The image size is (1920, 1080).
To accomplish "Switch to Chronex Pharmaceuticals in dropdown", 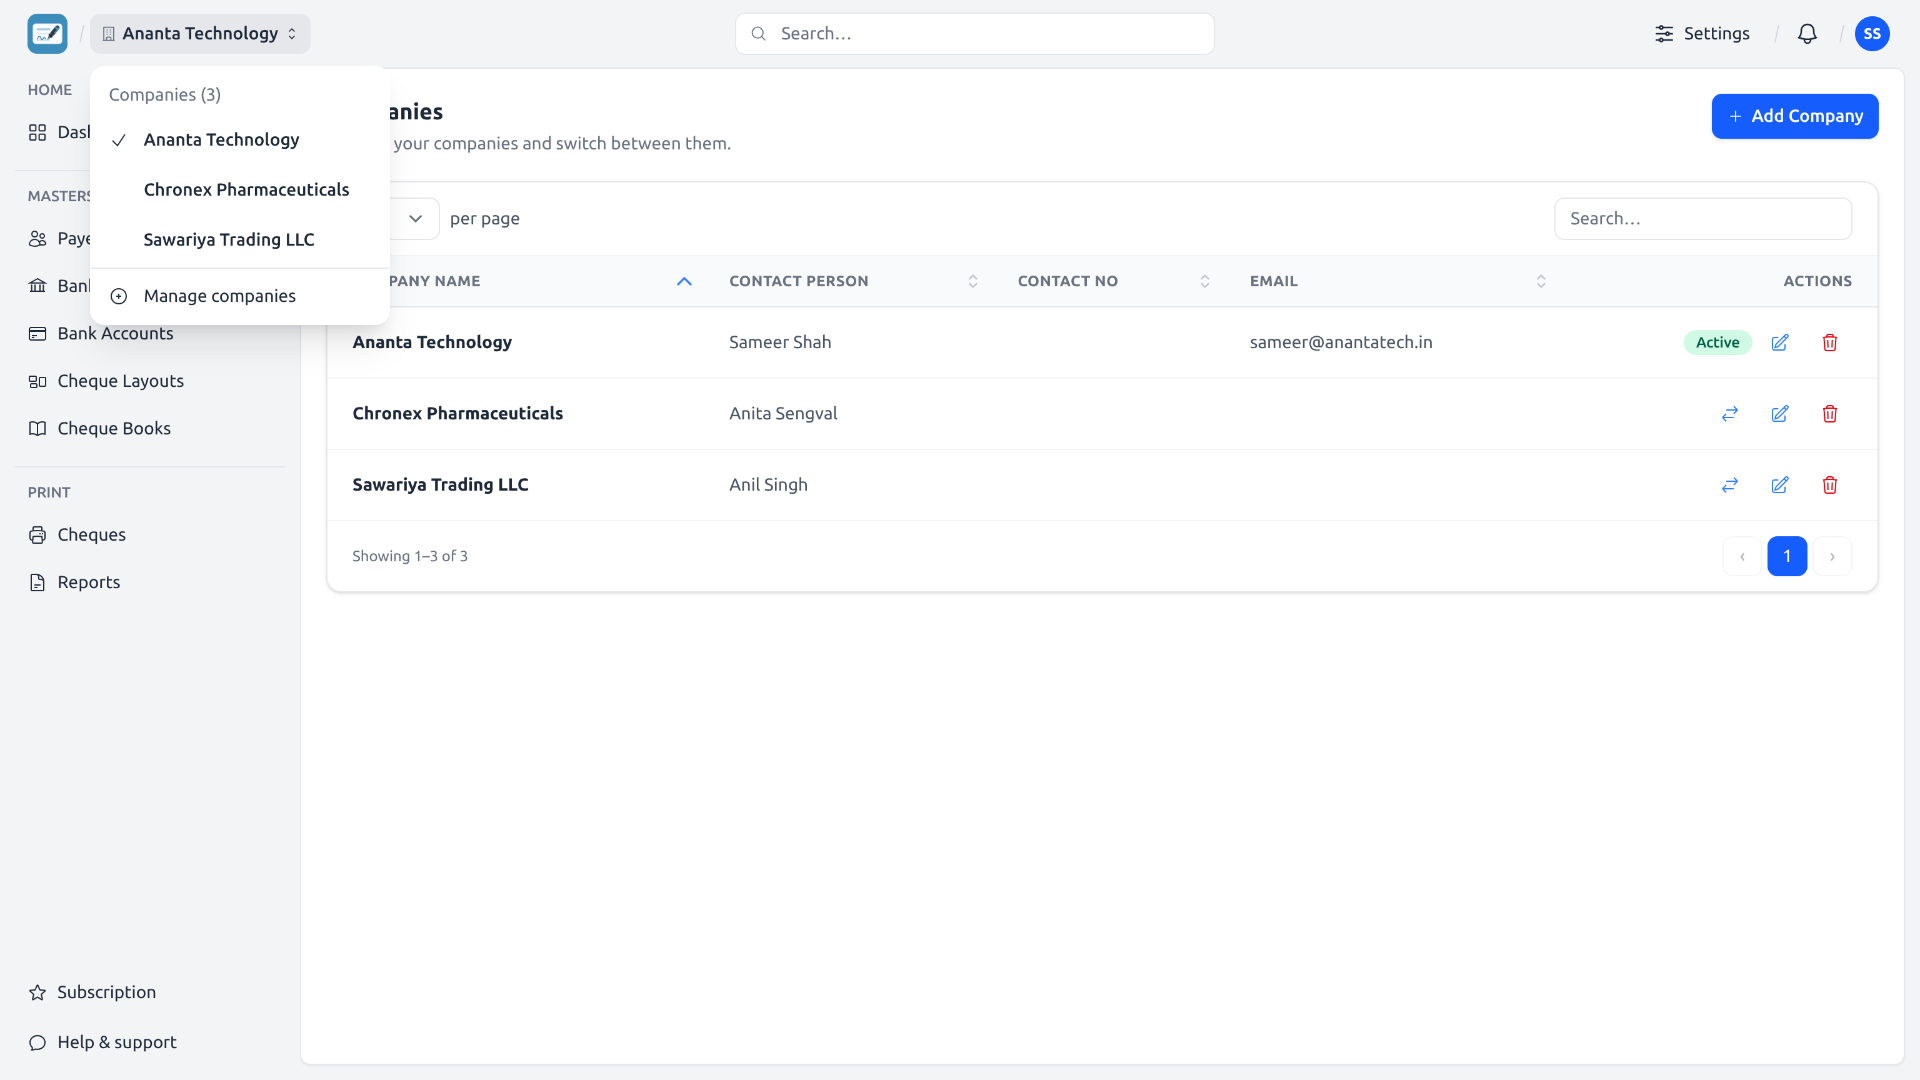I will [x=240, y=190].
